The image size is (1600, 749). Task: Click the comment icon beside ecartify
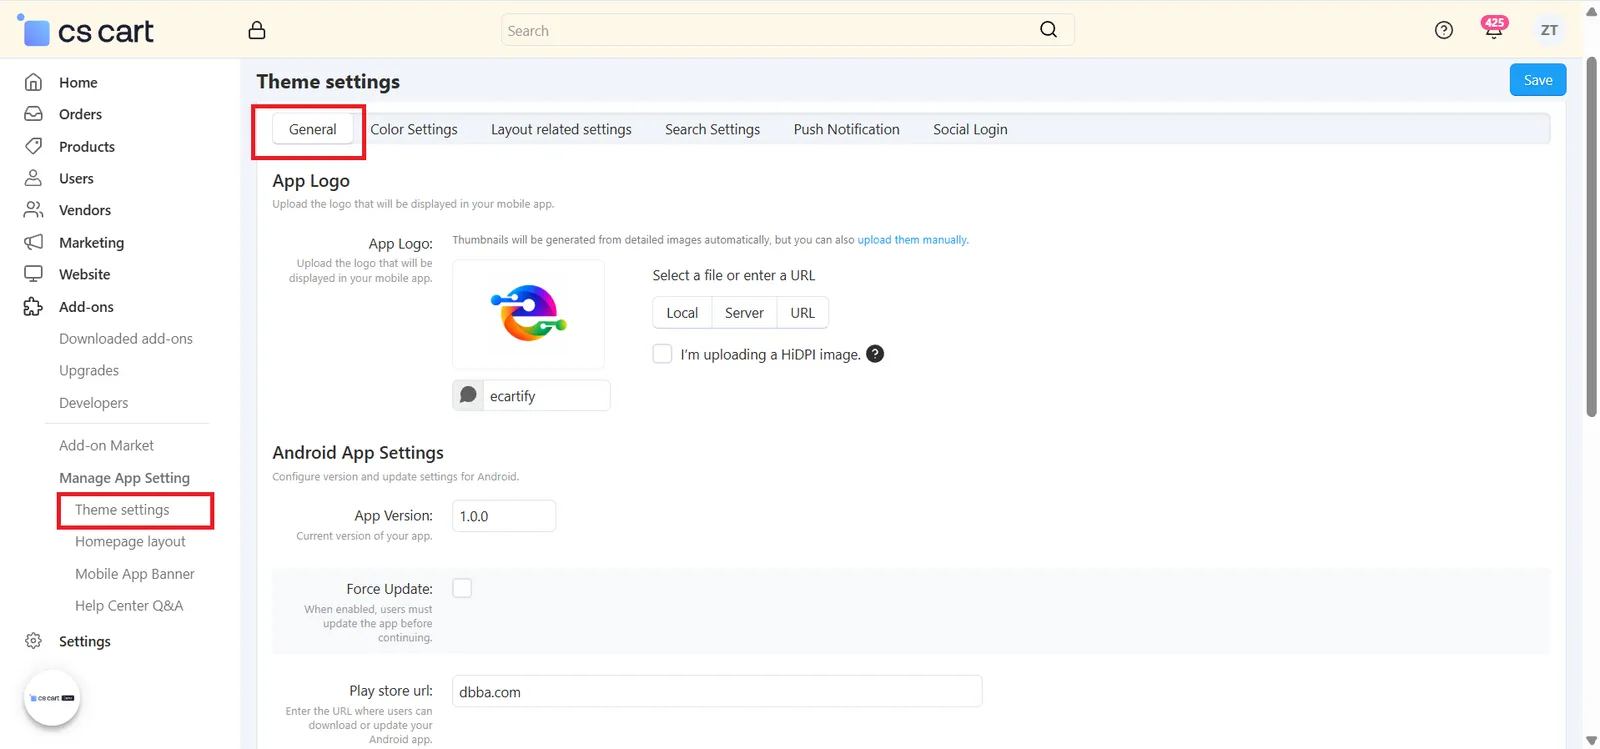(x=468, y=395)
